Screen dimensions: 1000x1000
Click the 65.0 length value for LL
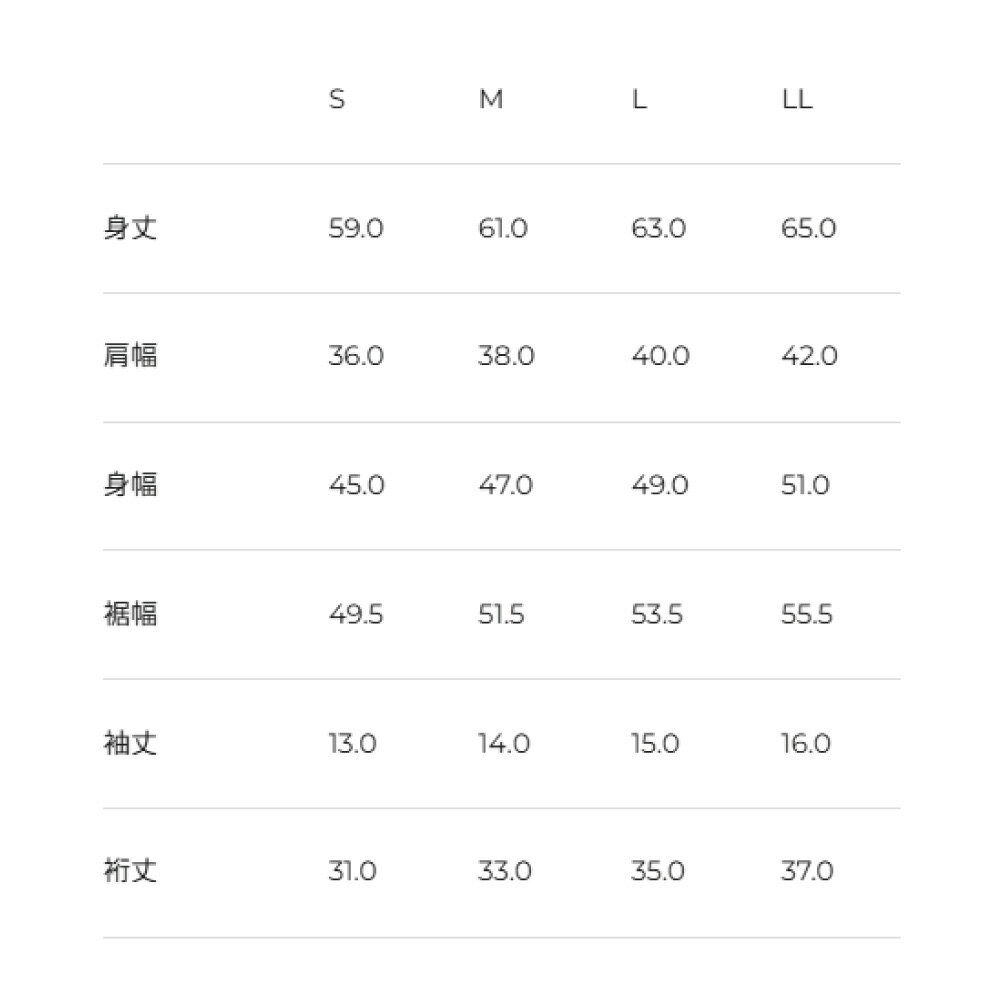(808, 229)
